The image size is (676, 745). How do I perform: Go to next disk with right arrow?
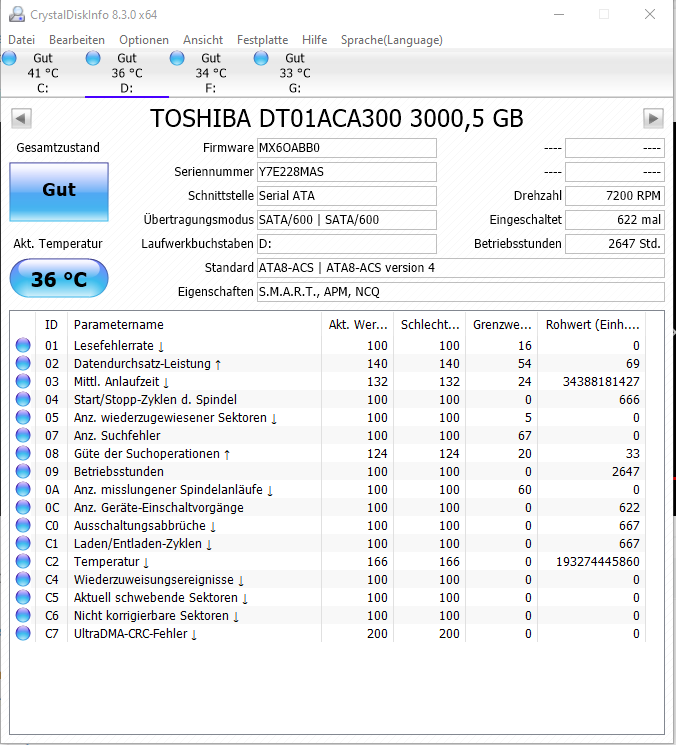[x=653, y=118]
